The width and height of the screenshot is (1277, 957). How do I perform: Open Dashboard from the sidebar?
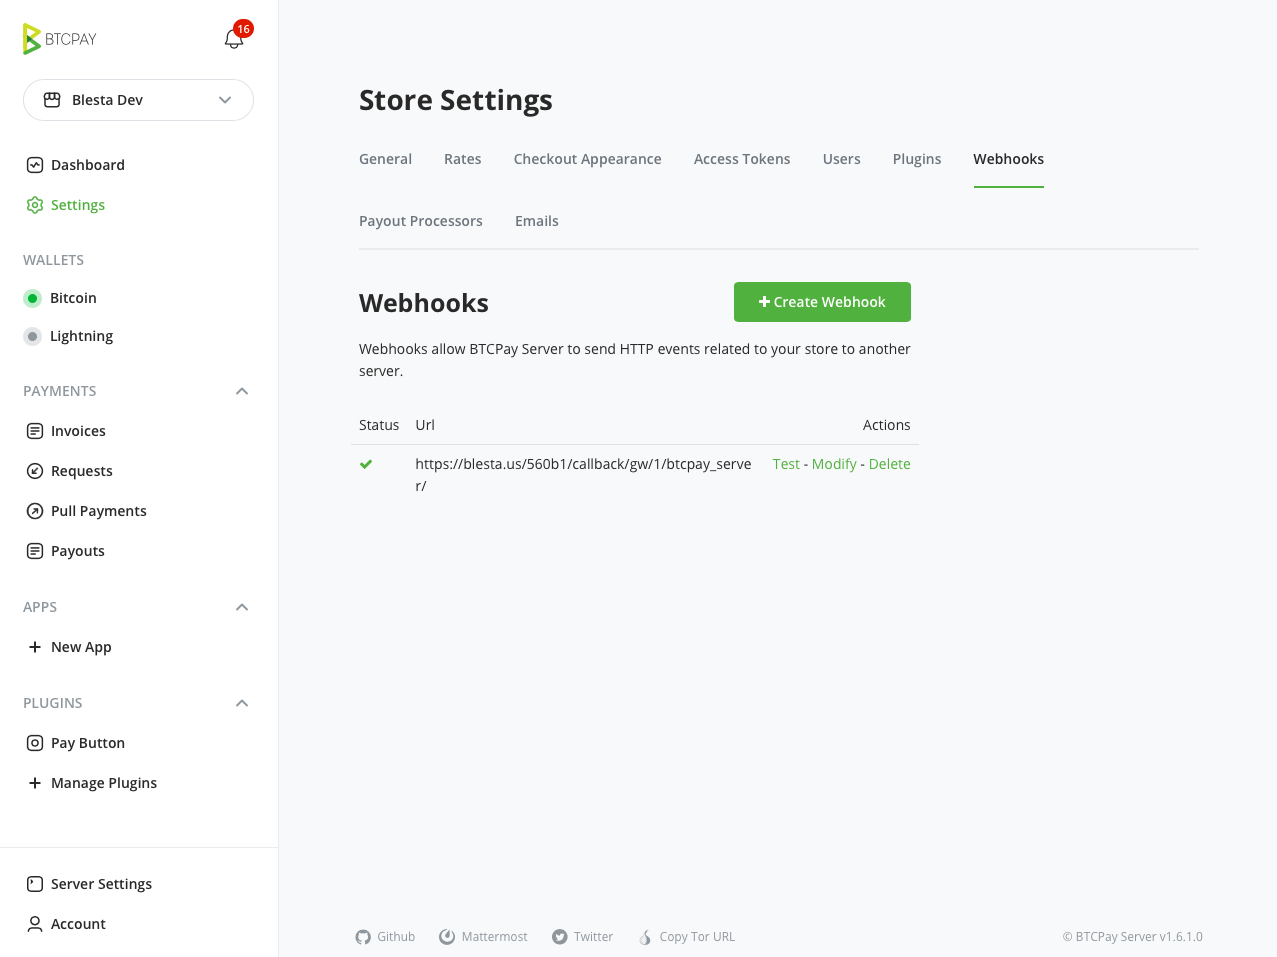coord(87,165)
